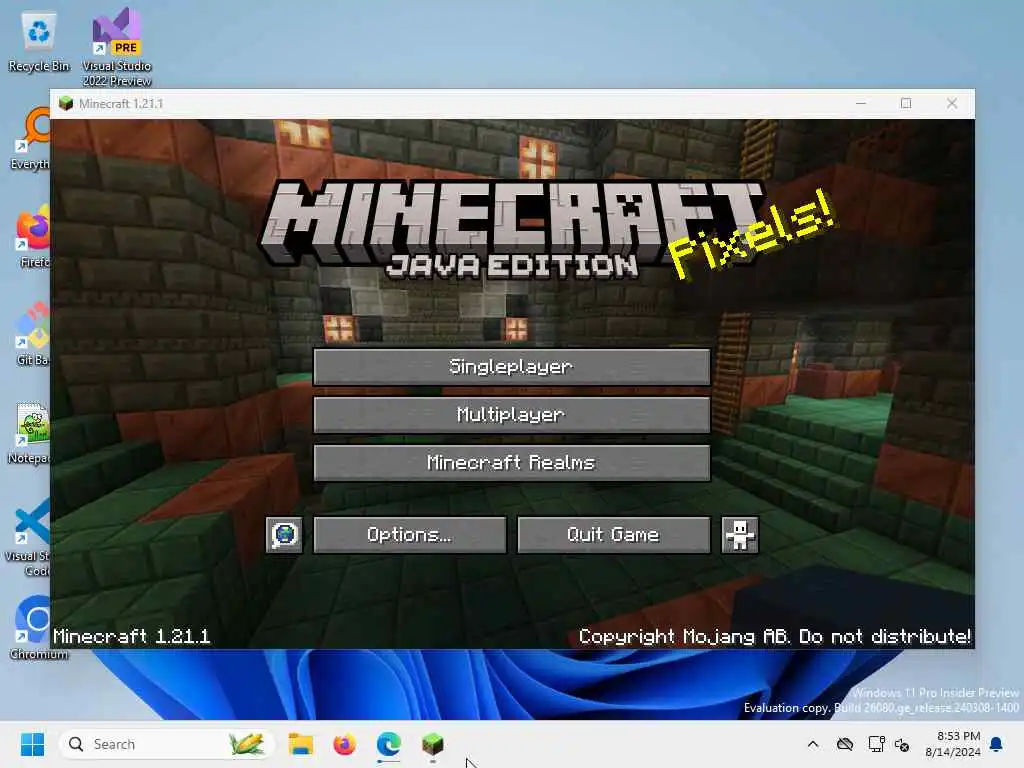Open Visual Studio 2022 Preview shortcut
Image resolution: width=1024 pixels, height=768 pixels.
pos(117,47)
